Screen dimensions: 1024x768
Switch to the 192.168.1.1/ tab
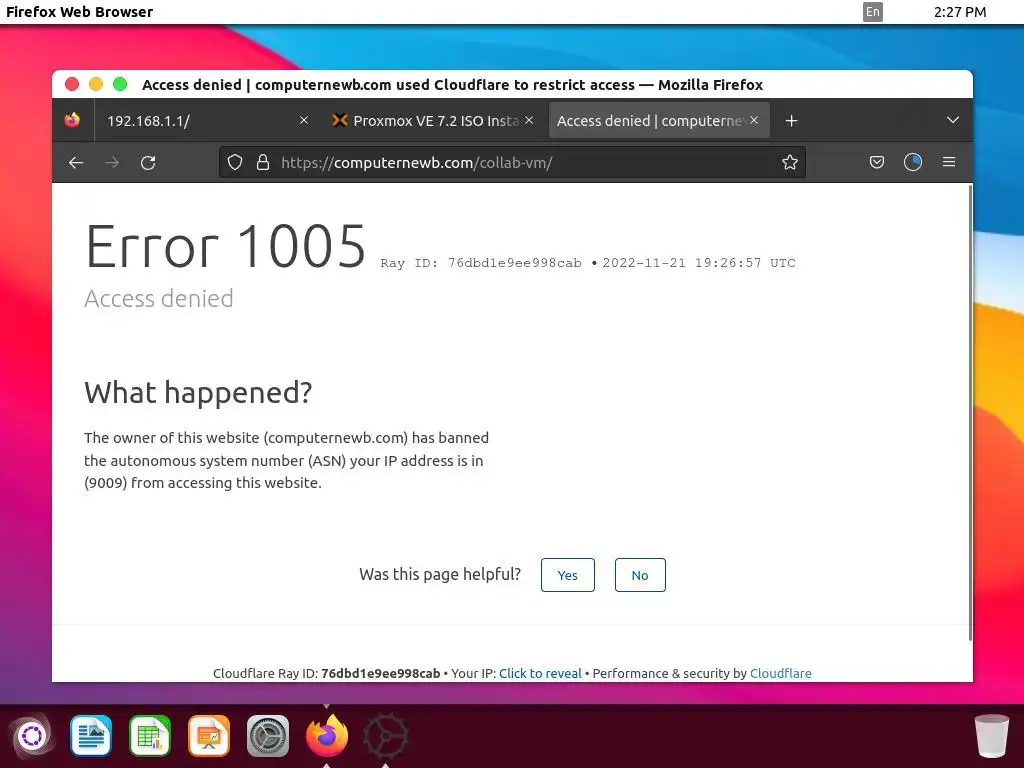click(x=204, y=121)
